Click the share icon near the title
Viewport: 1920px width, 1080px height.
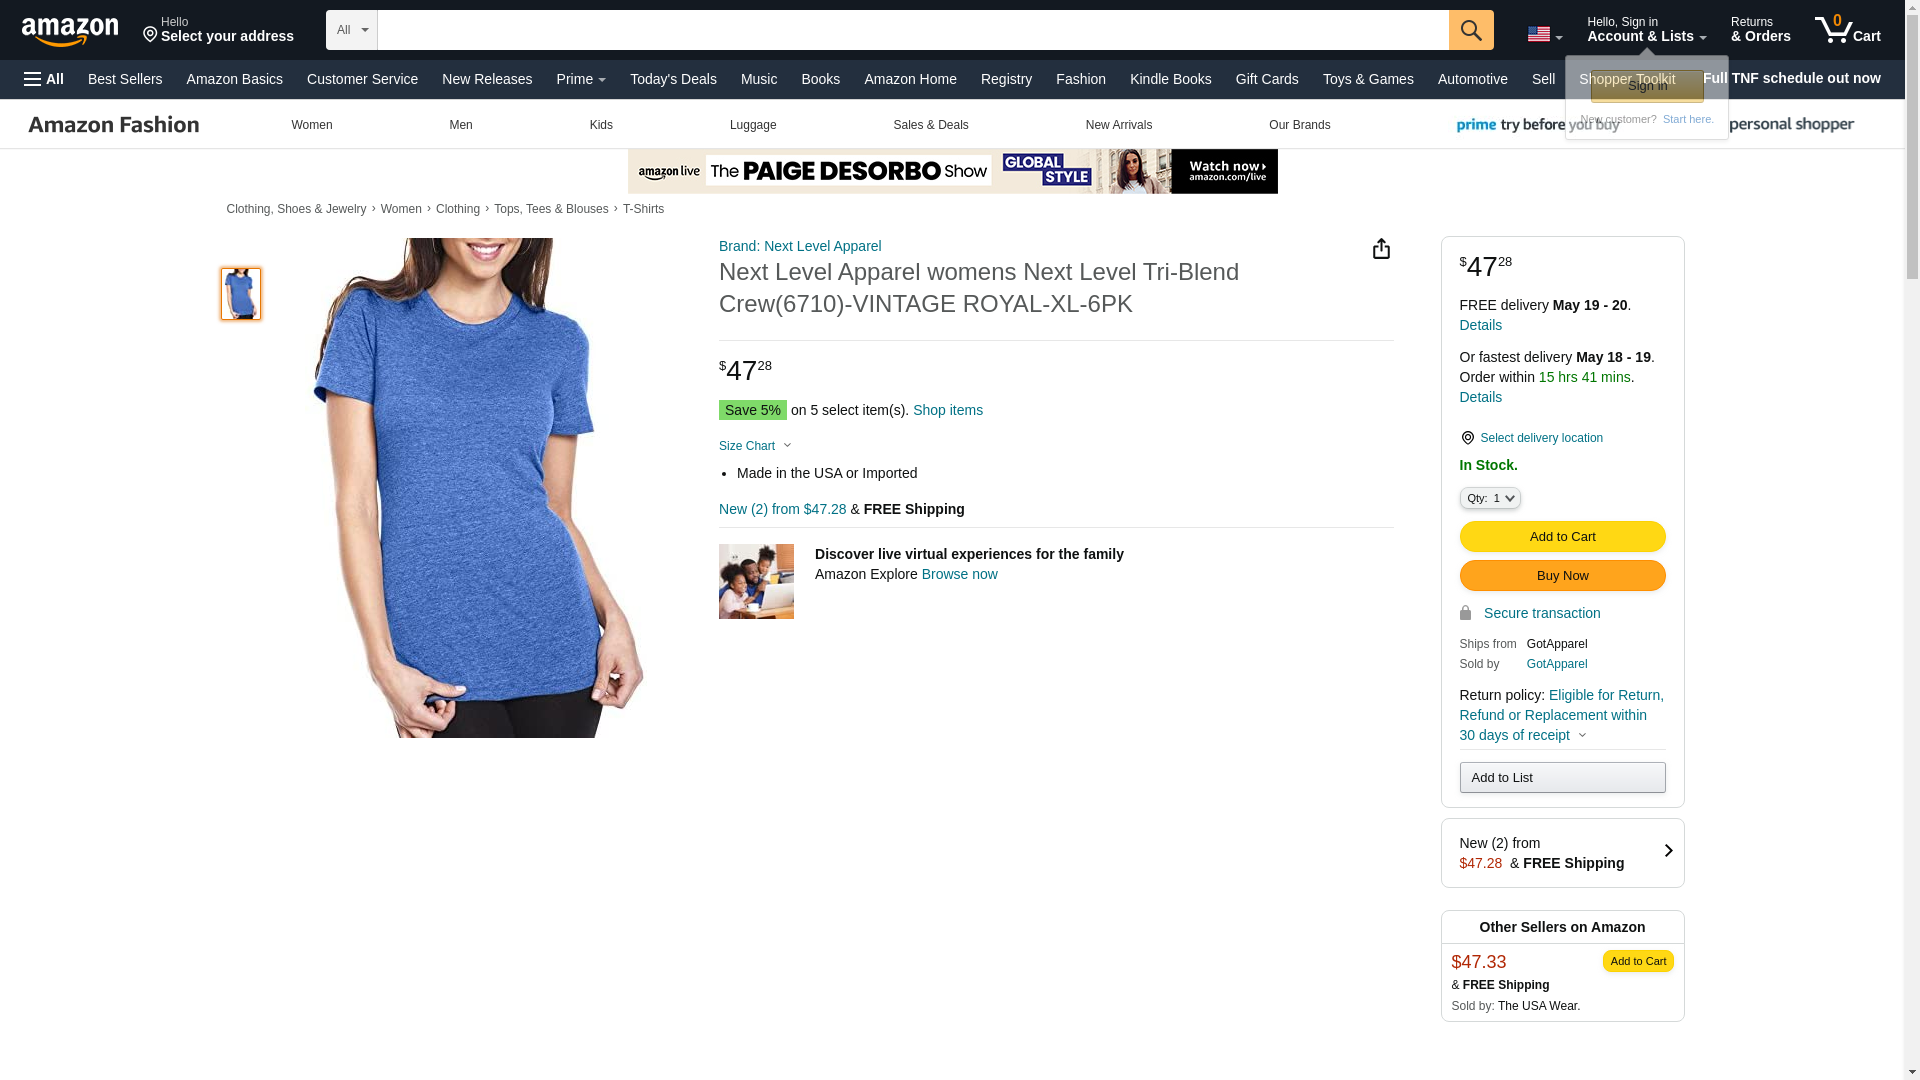tap(1380, 249)
